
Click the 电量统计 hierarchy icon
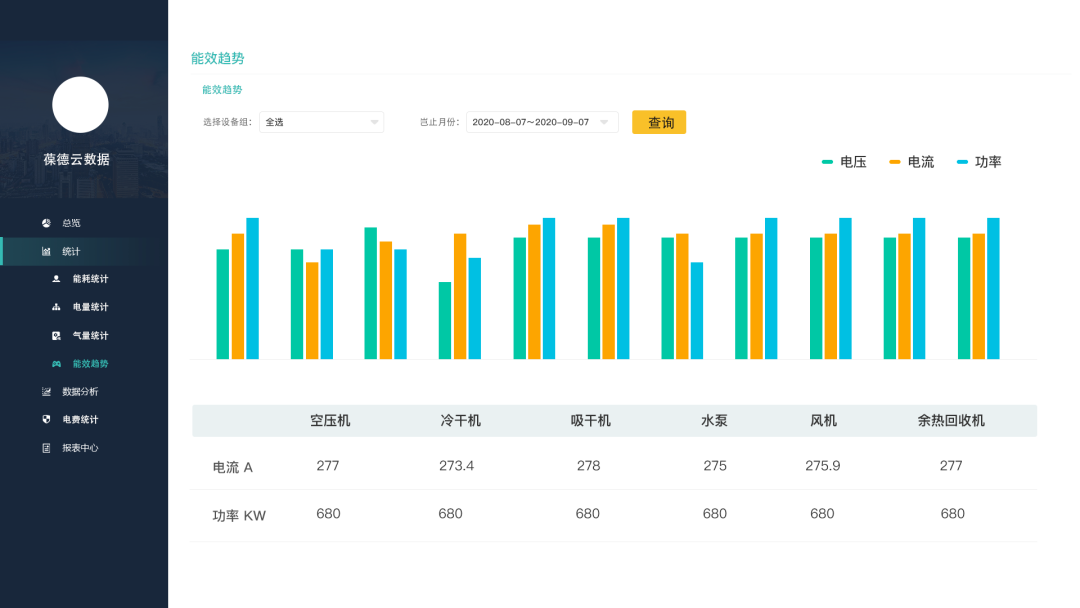tap(56, 307)
